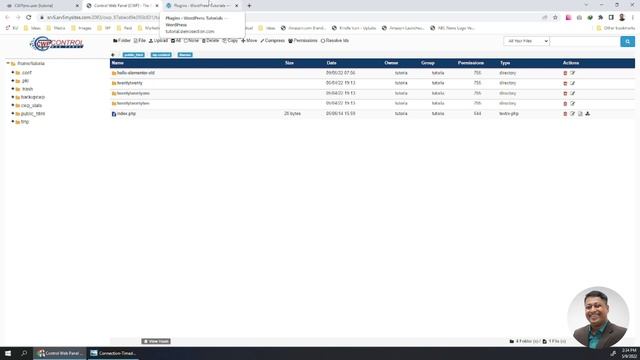Click edit icon for twentytwentytwo row
Image resolution: width=640 pixels, height=360 pixels.
pyautogui.click(x=573, y=104)
